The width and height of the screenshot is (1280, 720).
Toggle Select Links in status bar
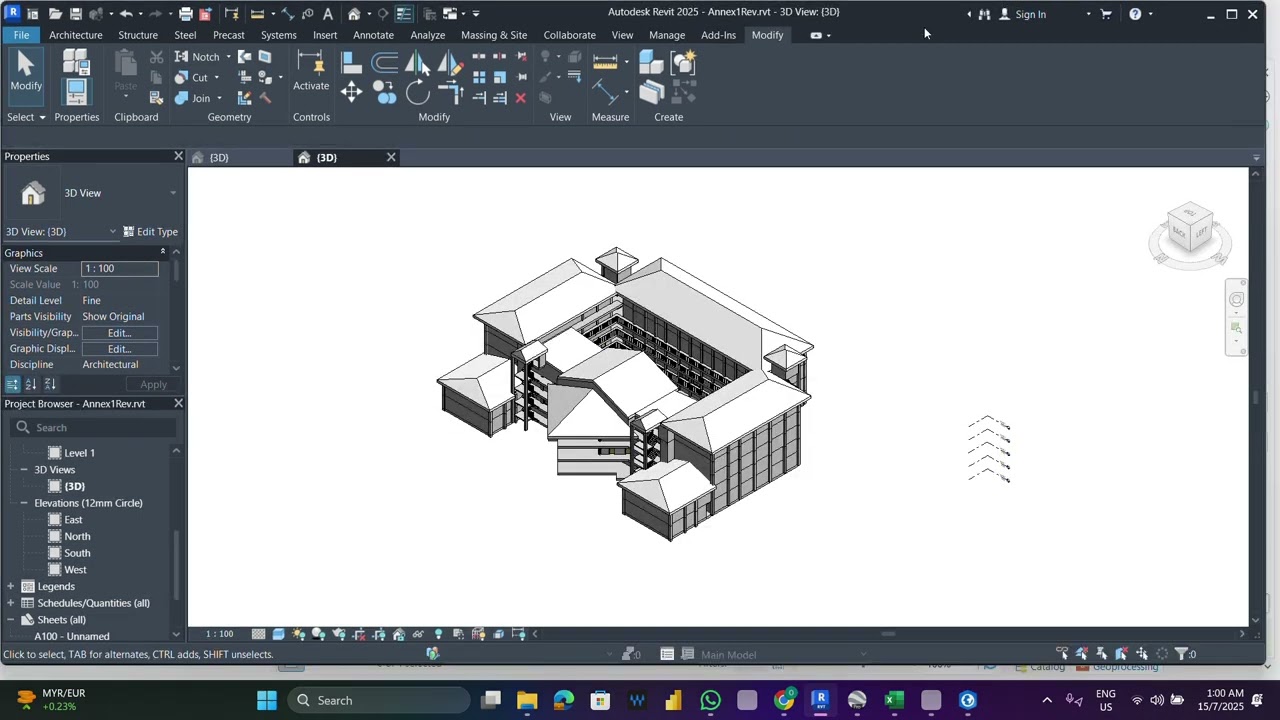pos(1062,654)
